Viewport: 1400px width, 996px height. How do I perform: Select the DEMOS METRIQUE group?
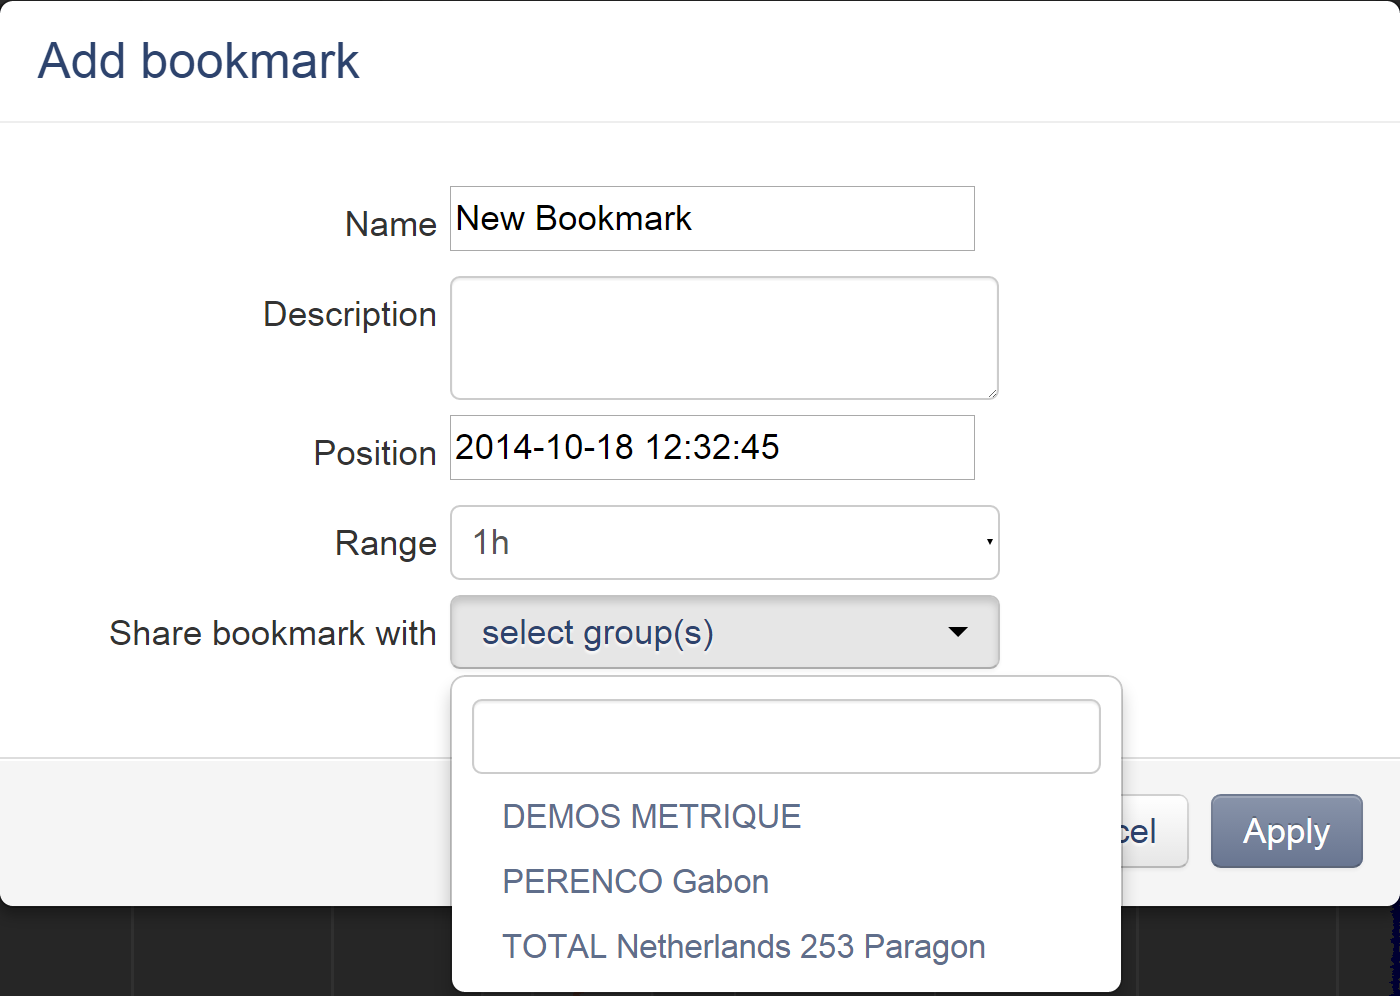click(651, 816)
